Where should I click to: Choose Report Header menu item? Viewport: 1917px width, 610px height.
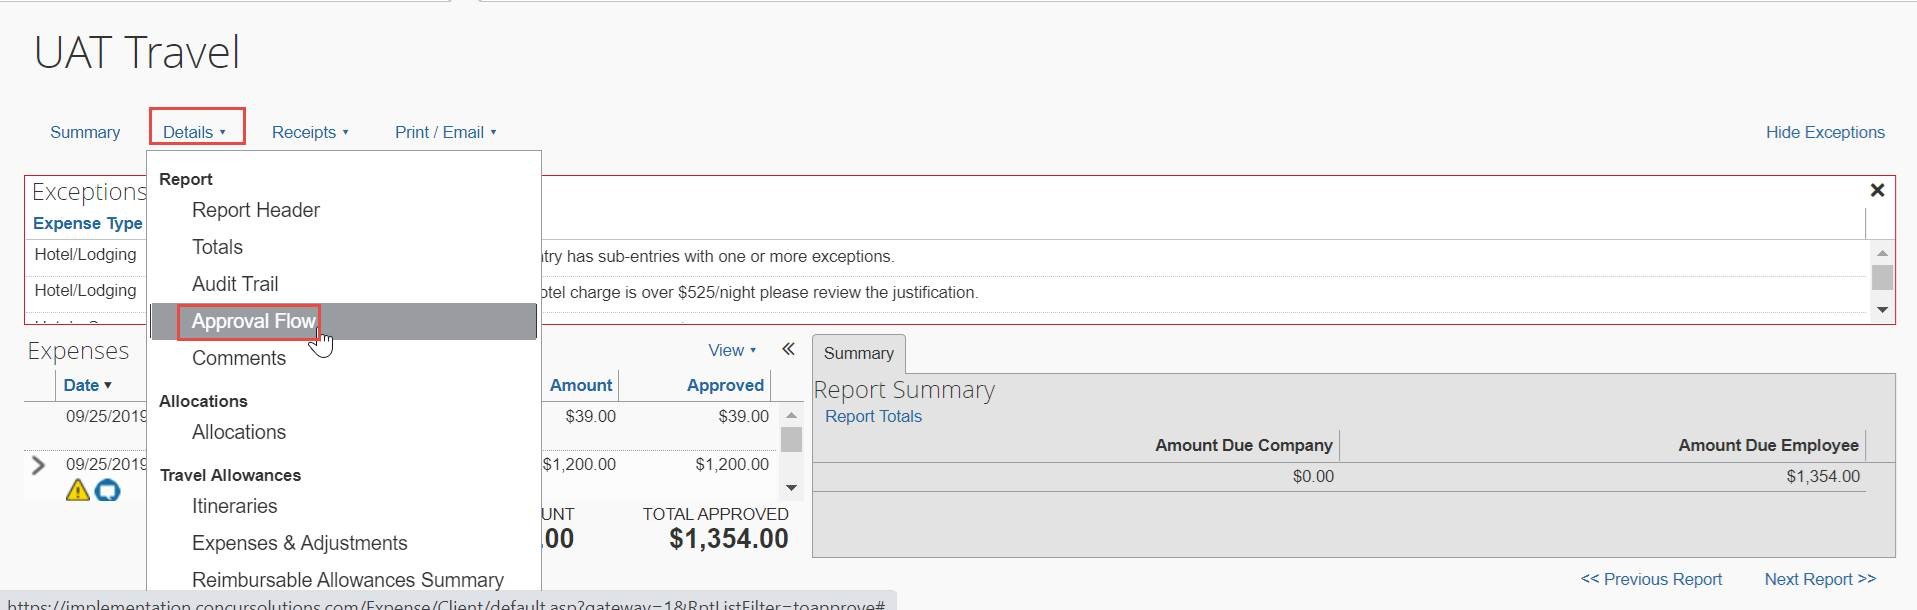[x=256, y=210]
